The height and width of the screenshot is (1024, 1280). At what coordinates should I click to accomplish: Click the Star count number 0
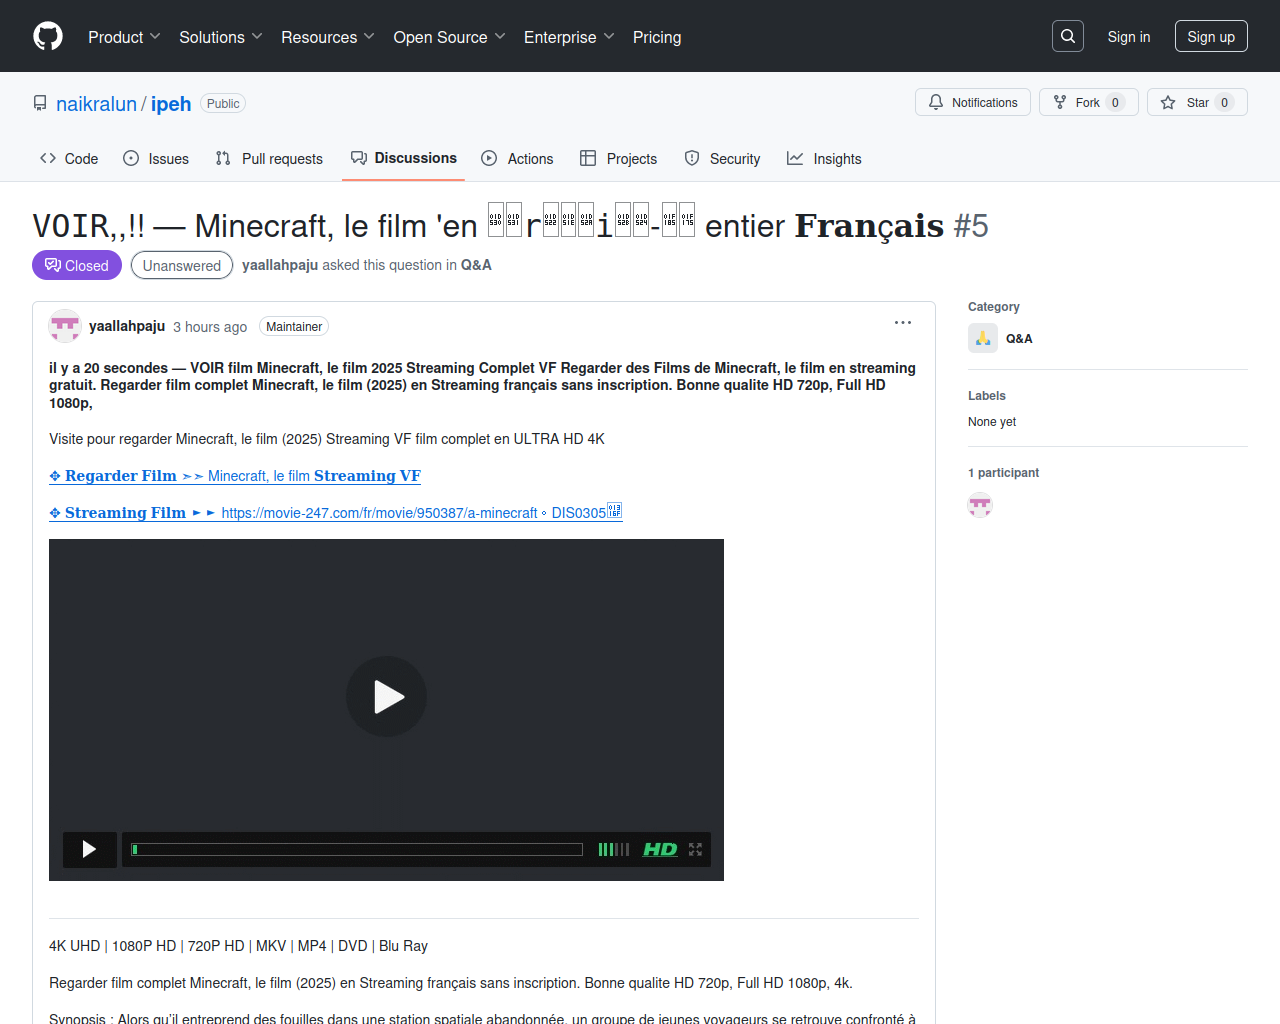(x=1225, y=103)
